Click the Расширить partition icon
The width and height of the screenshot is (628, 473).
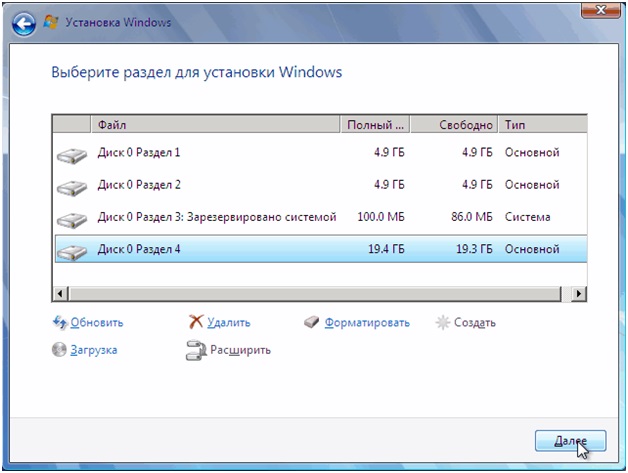point(196,350)
